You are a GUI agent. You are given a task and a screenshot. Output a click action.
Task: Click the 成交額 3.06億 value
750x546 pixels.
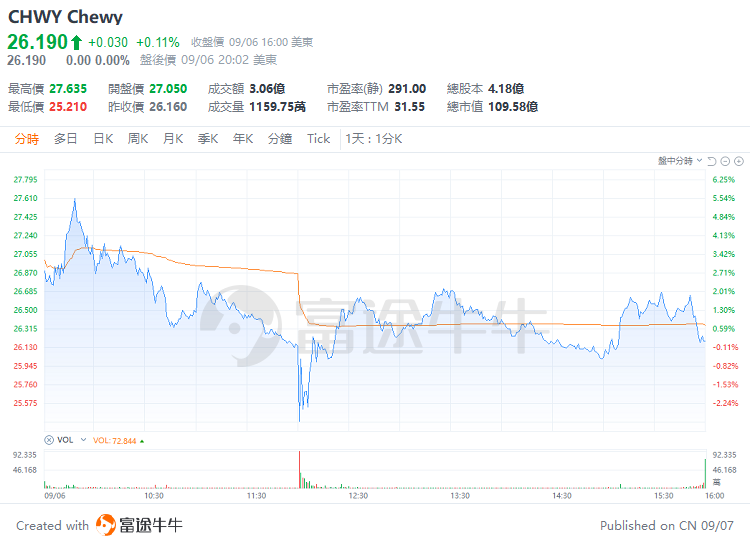(267, 89)
